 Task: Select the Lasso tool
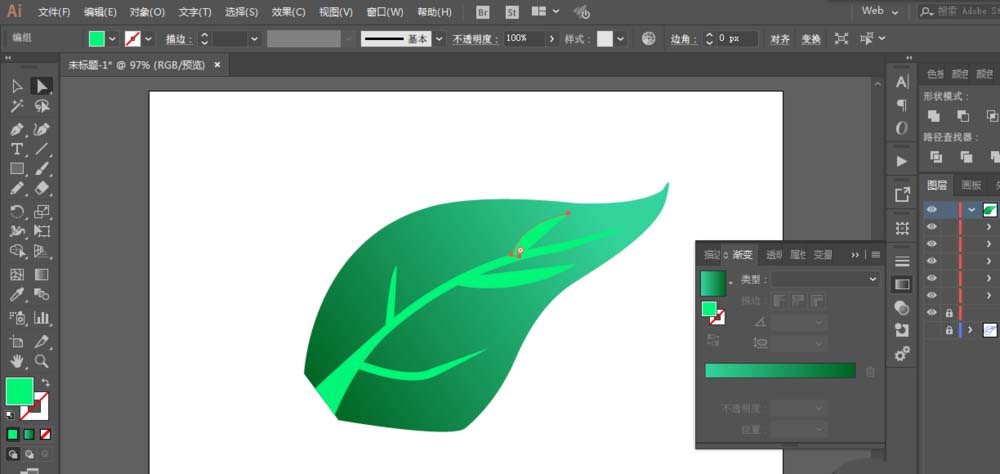(x=41, y=106)
